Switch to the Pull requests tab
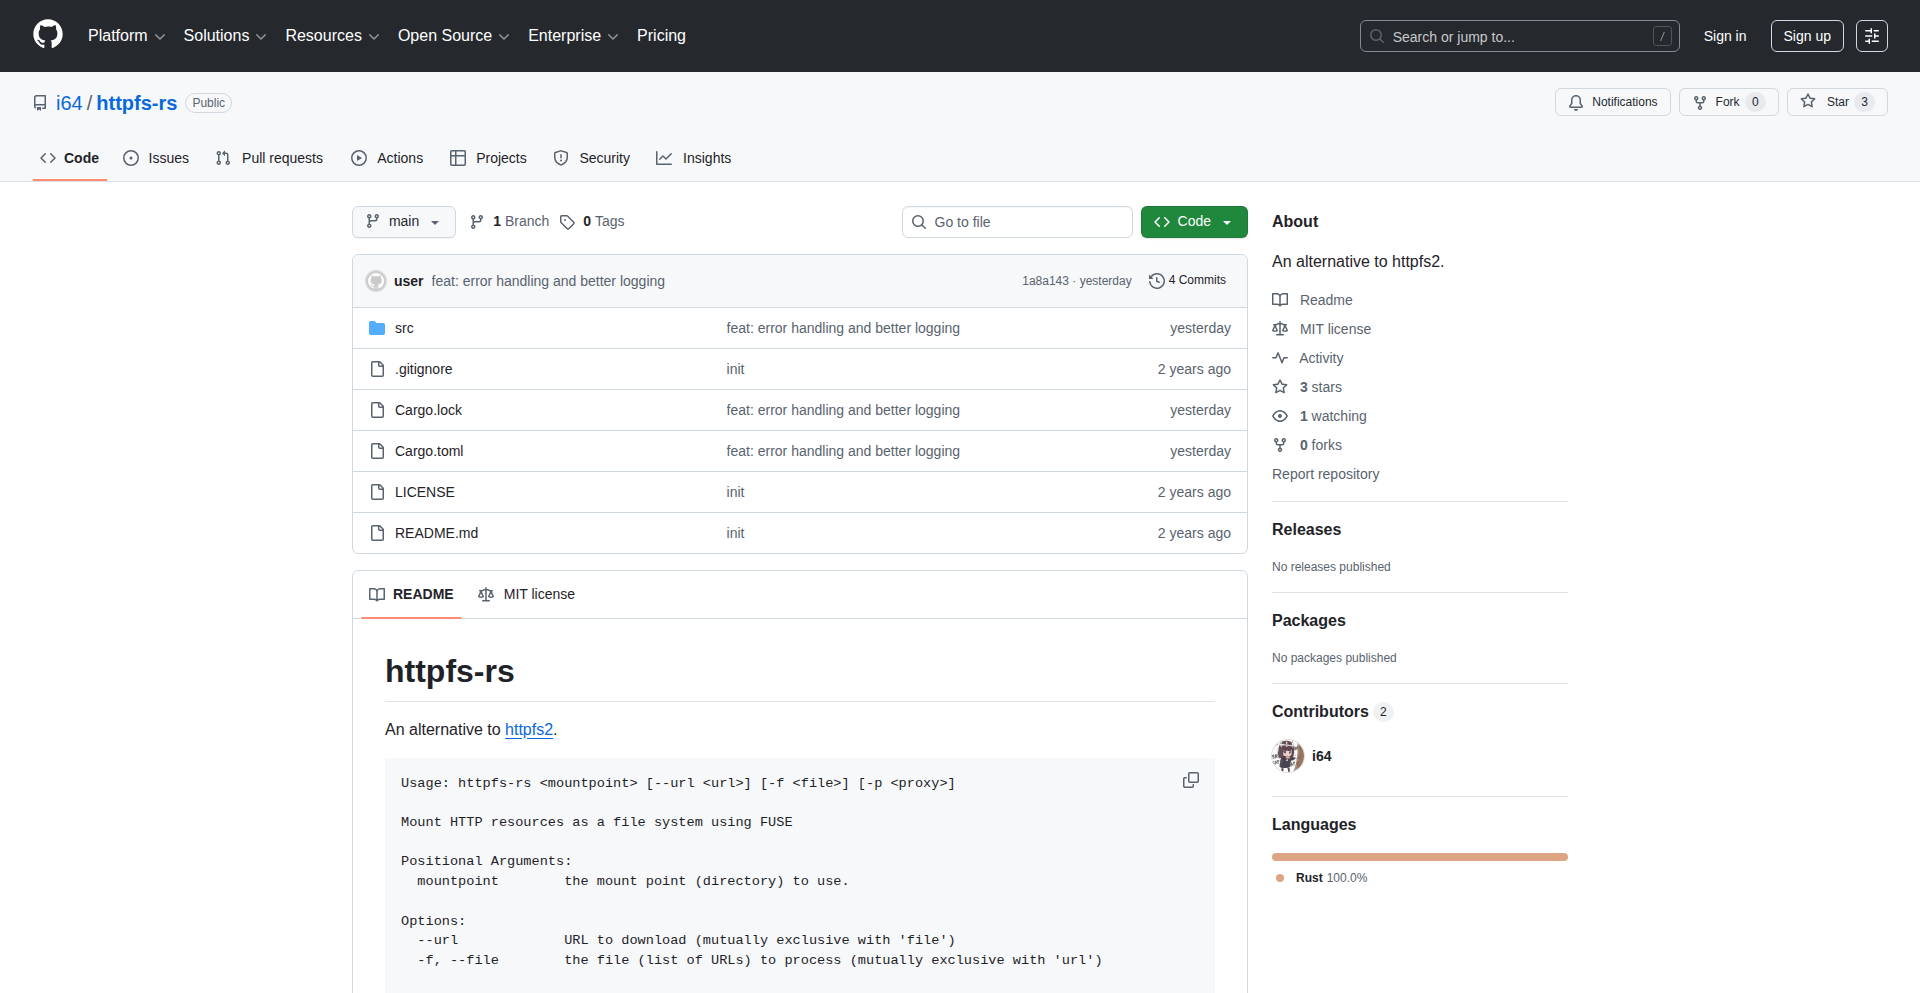Viewport: 1920px width, 993px height. tap(268, 158)
